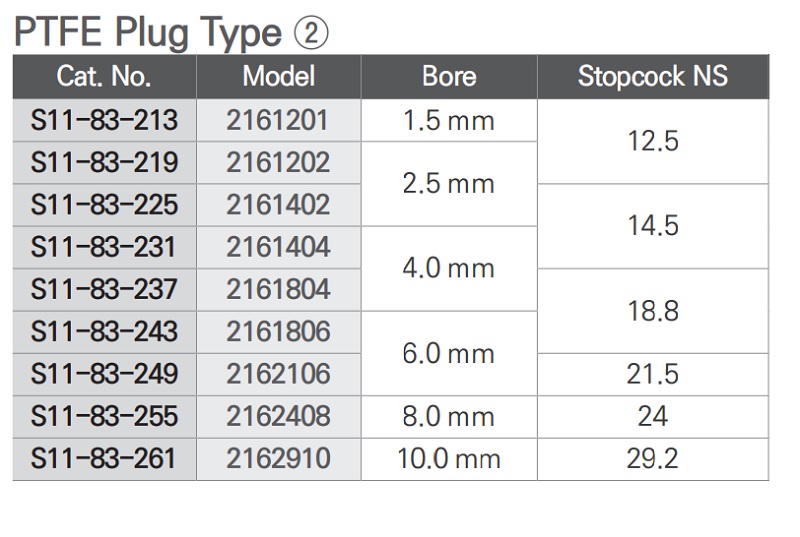
Task: Click the PTFE Plug Type heading text
Action: 147,34
